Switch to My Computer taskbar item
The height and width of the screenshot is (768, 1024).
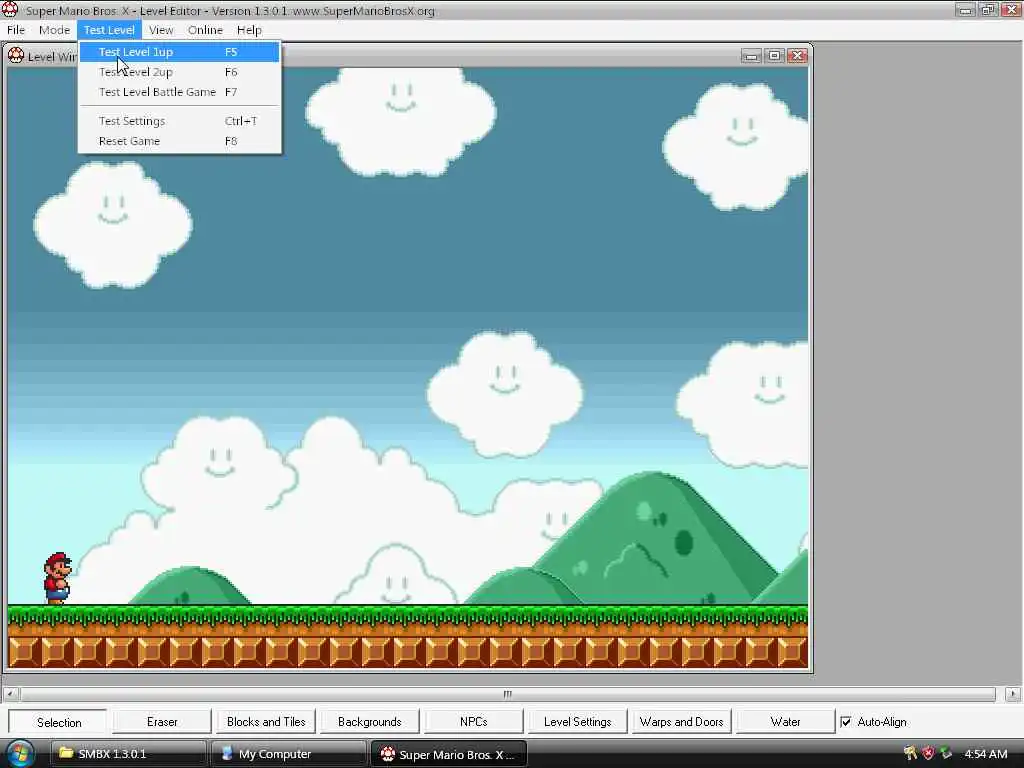tap(287, 754)
